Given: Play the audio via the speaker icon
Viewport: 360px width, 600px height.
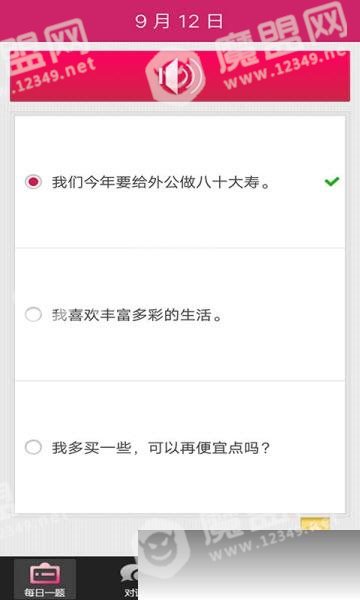Looking at the screenshot, I should pyautogui.click(x=180, y=76).
